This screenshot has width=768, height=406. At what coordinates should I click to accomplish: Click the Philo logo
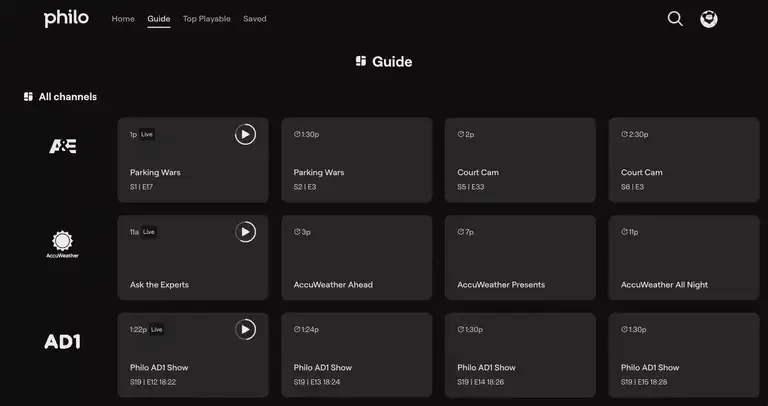(x=66, y=19)
